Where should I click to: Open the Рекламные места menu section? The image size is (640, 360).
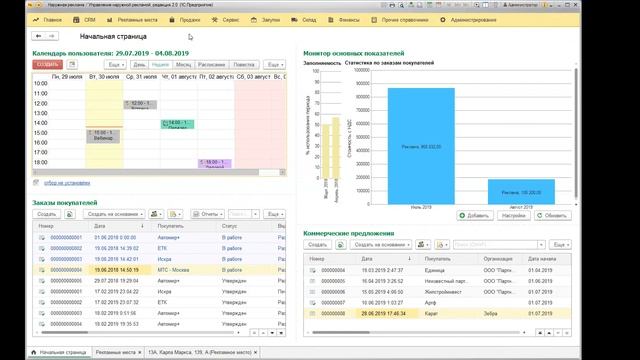132,20
